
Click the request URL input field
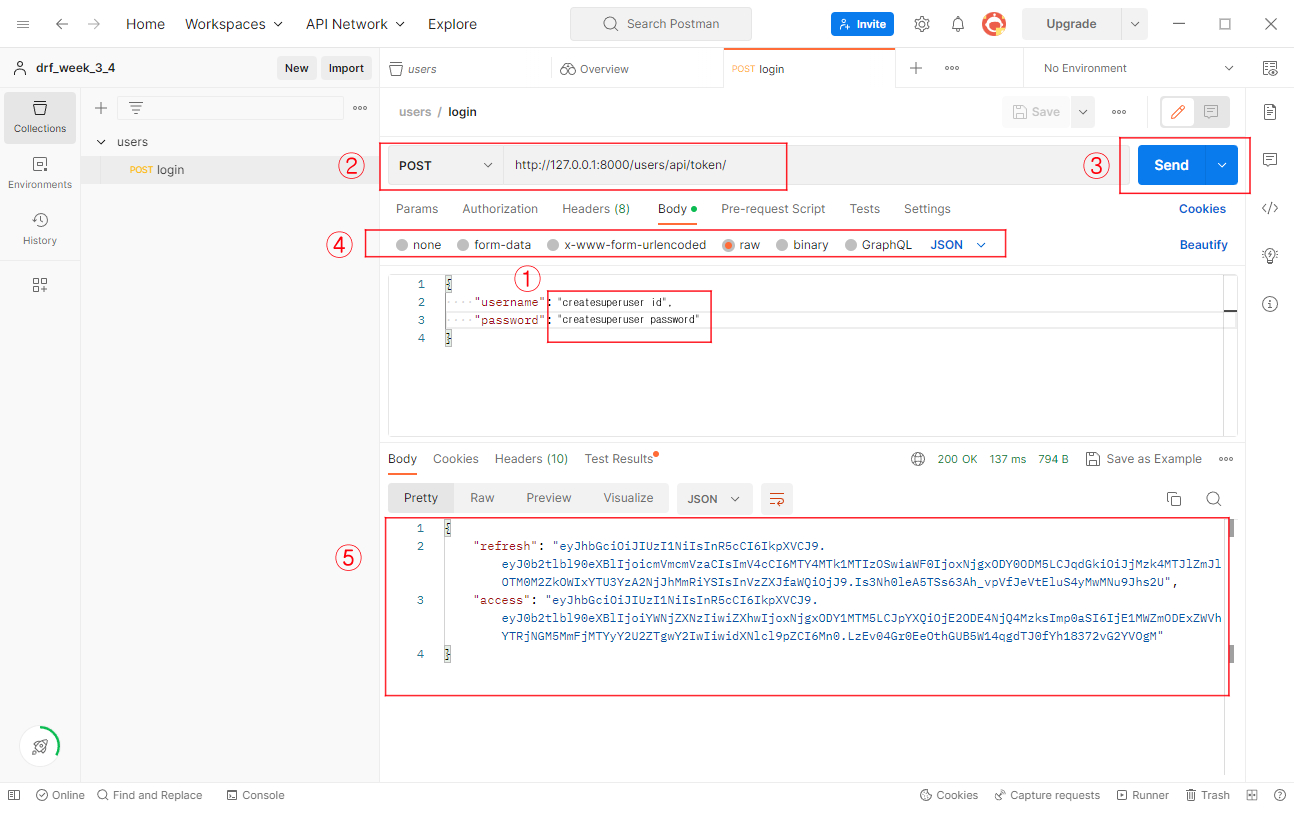[815, 165]
